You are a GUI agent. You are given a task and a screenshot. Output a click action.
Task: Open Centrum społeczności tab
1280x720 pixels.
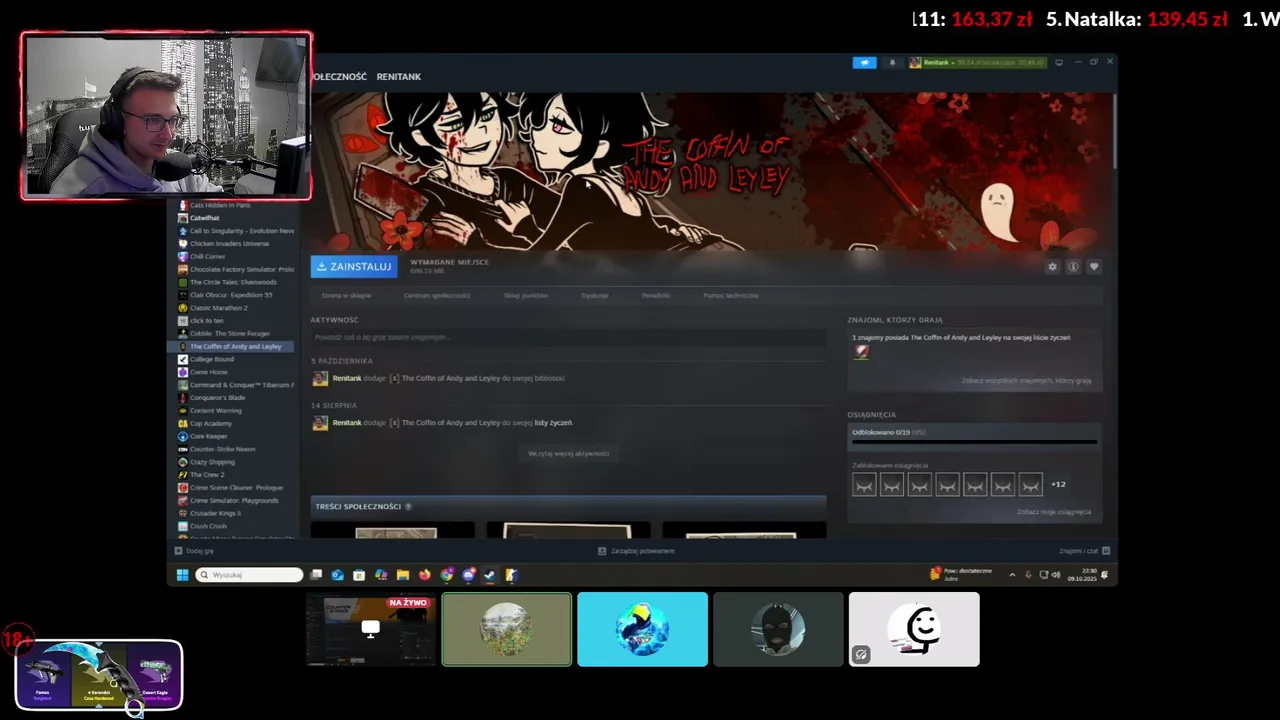[437, 296]
